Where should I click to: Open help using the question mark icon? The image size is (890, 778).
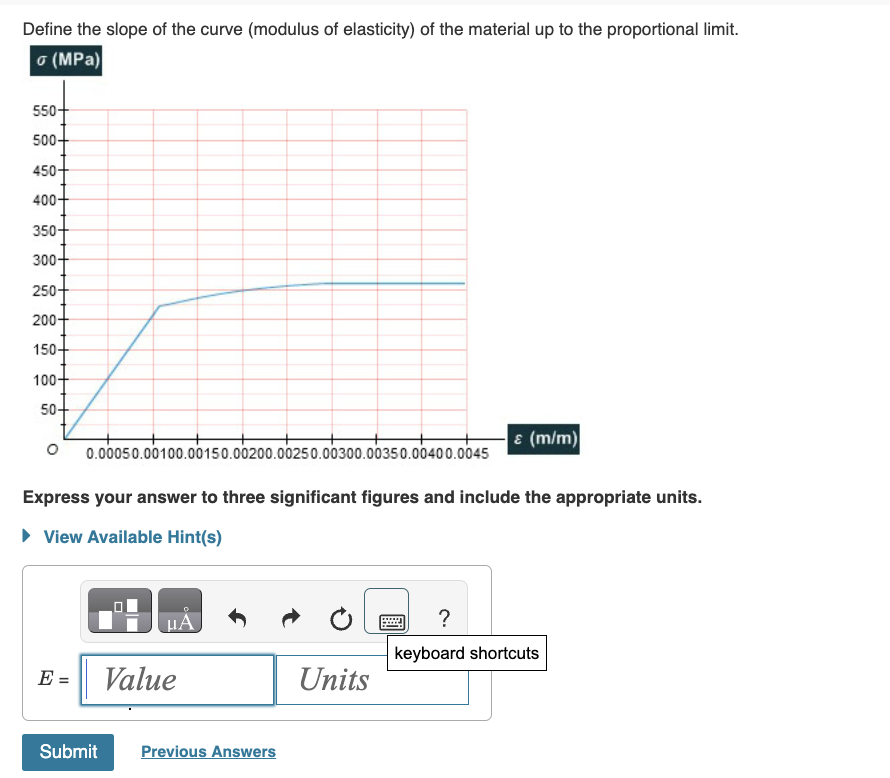[x=443, y=618]
